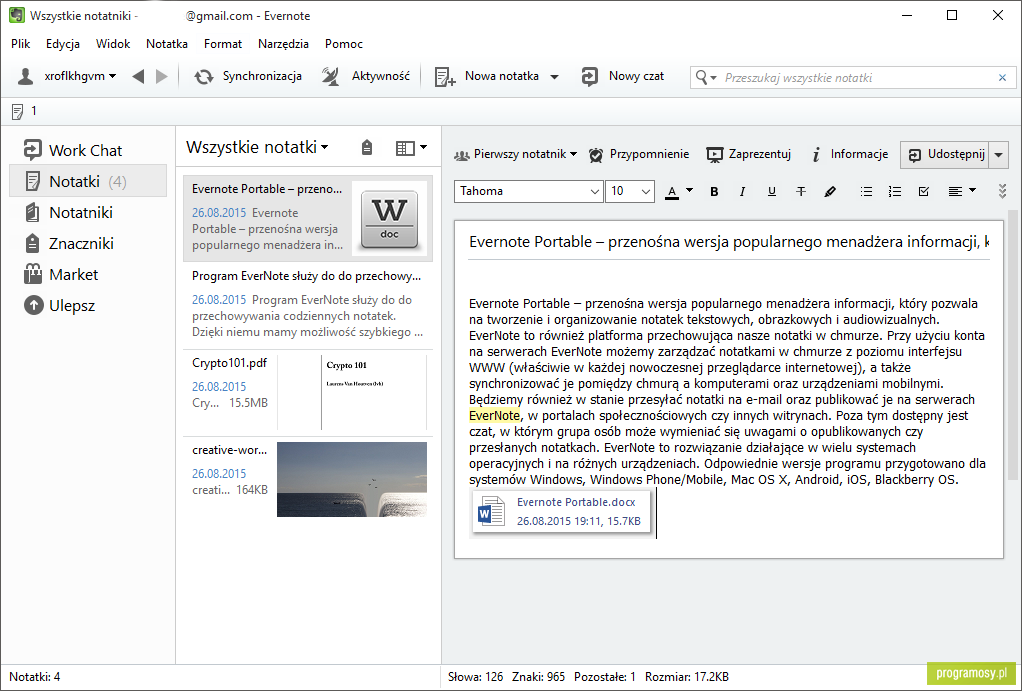The image size is (1022, 691).
Task: Open the Format menu
Action: pos(223,44)
